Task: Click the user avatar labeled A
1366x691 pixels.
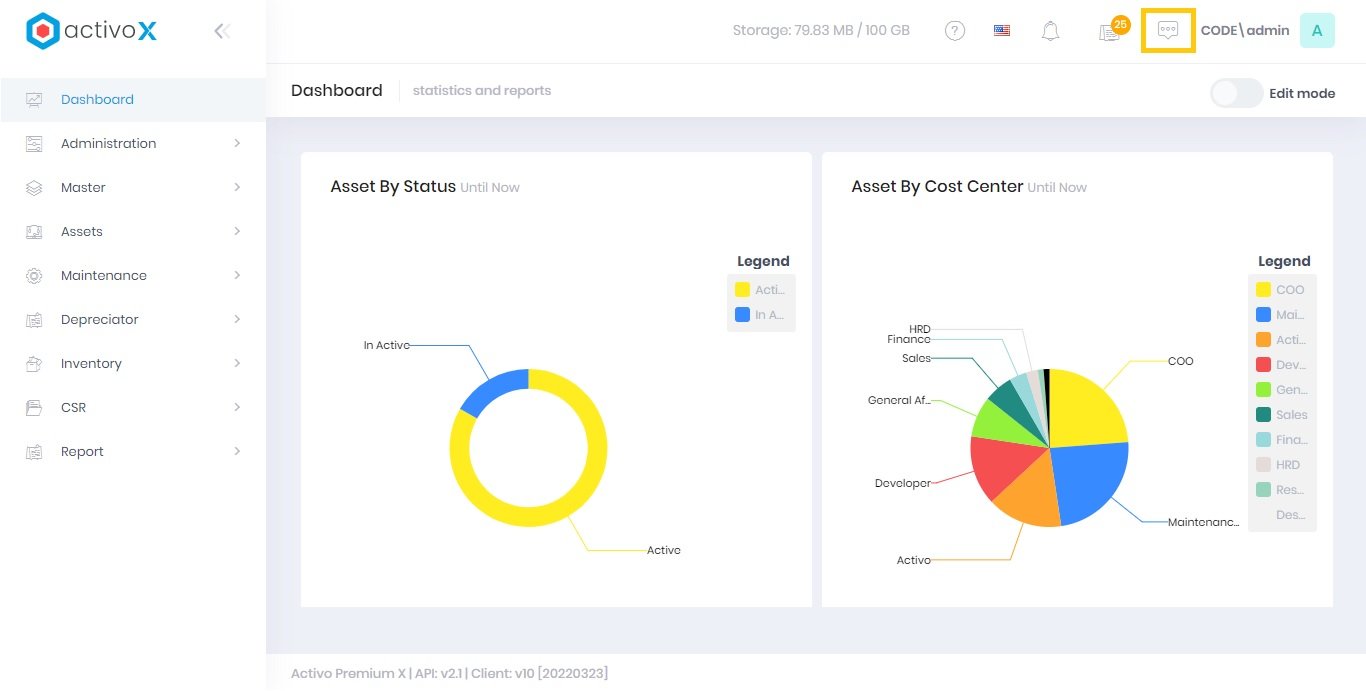Action: [1317, 31]
